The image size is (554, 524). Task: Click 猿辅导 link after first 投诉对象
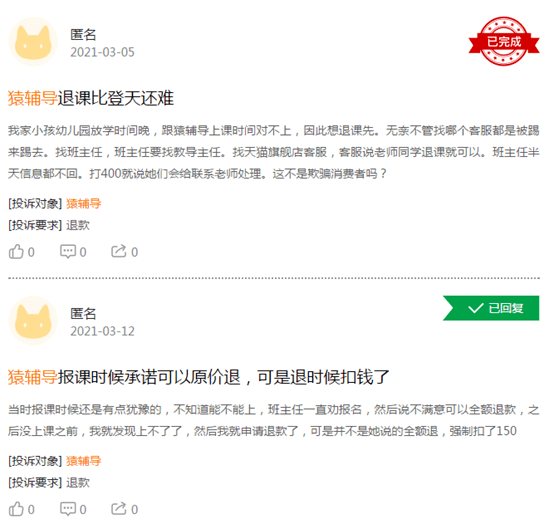tap(83, 204)
